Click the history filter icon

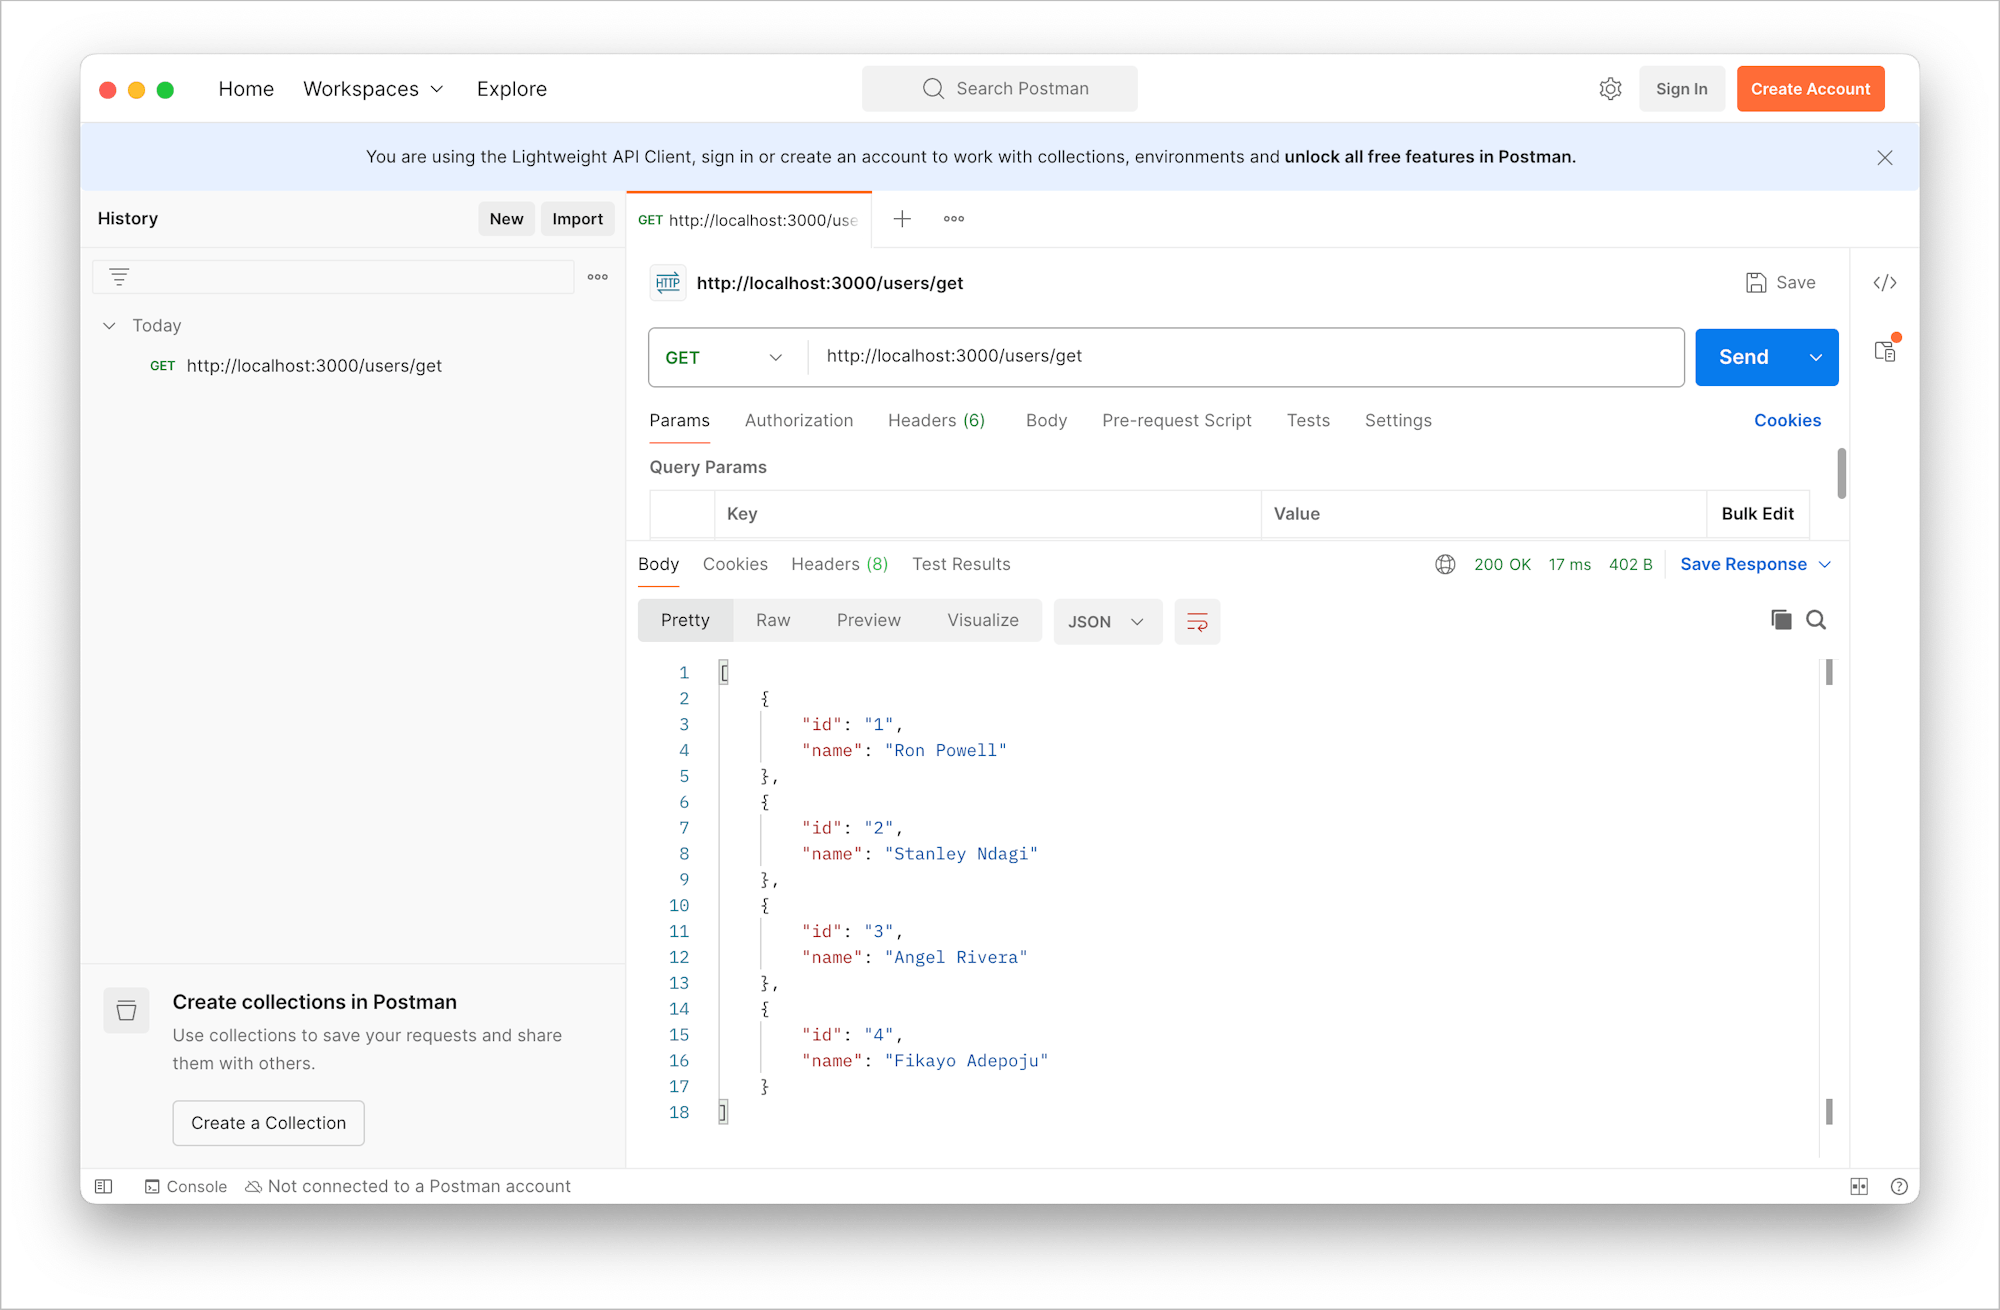click(119, 277)
